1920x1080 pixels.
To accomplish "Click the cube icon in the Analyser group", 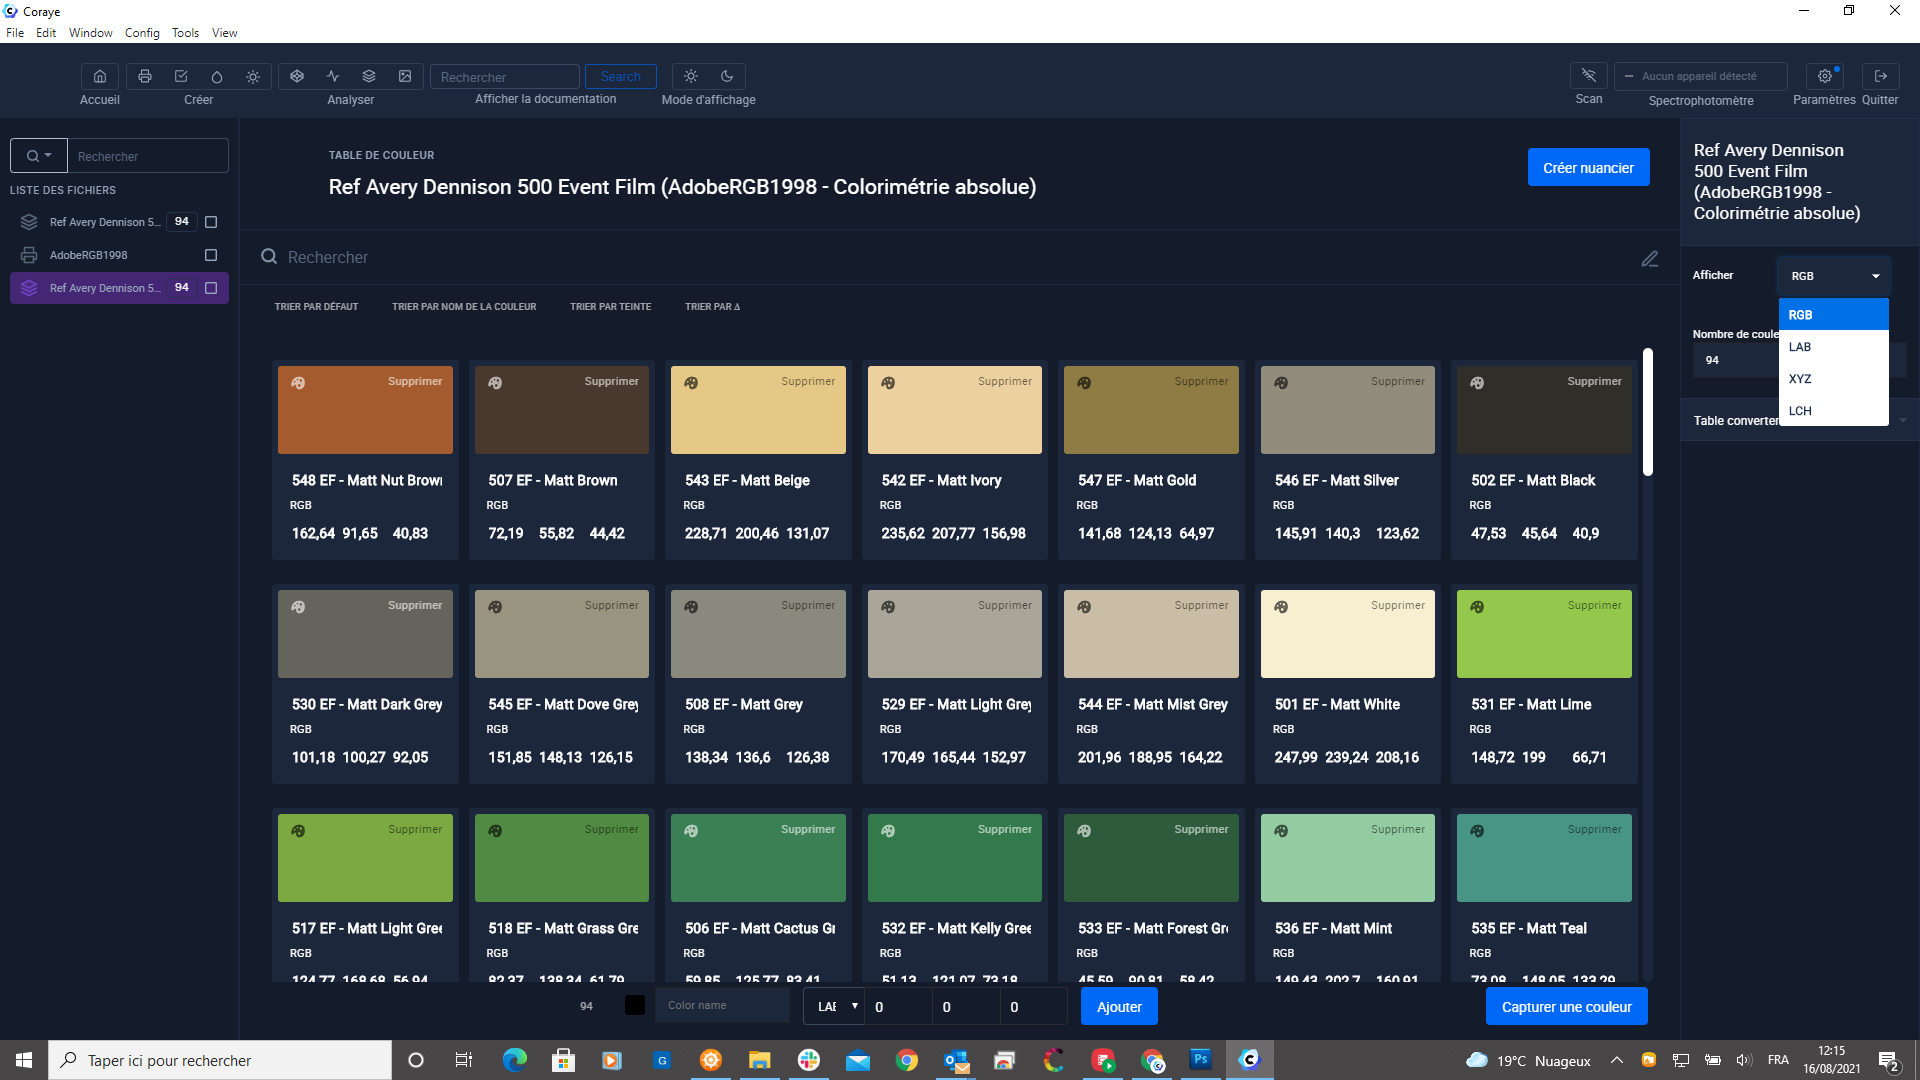I will pos(297,76).
